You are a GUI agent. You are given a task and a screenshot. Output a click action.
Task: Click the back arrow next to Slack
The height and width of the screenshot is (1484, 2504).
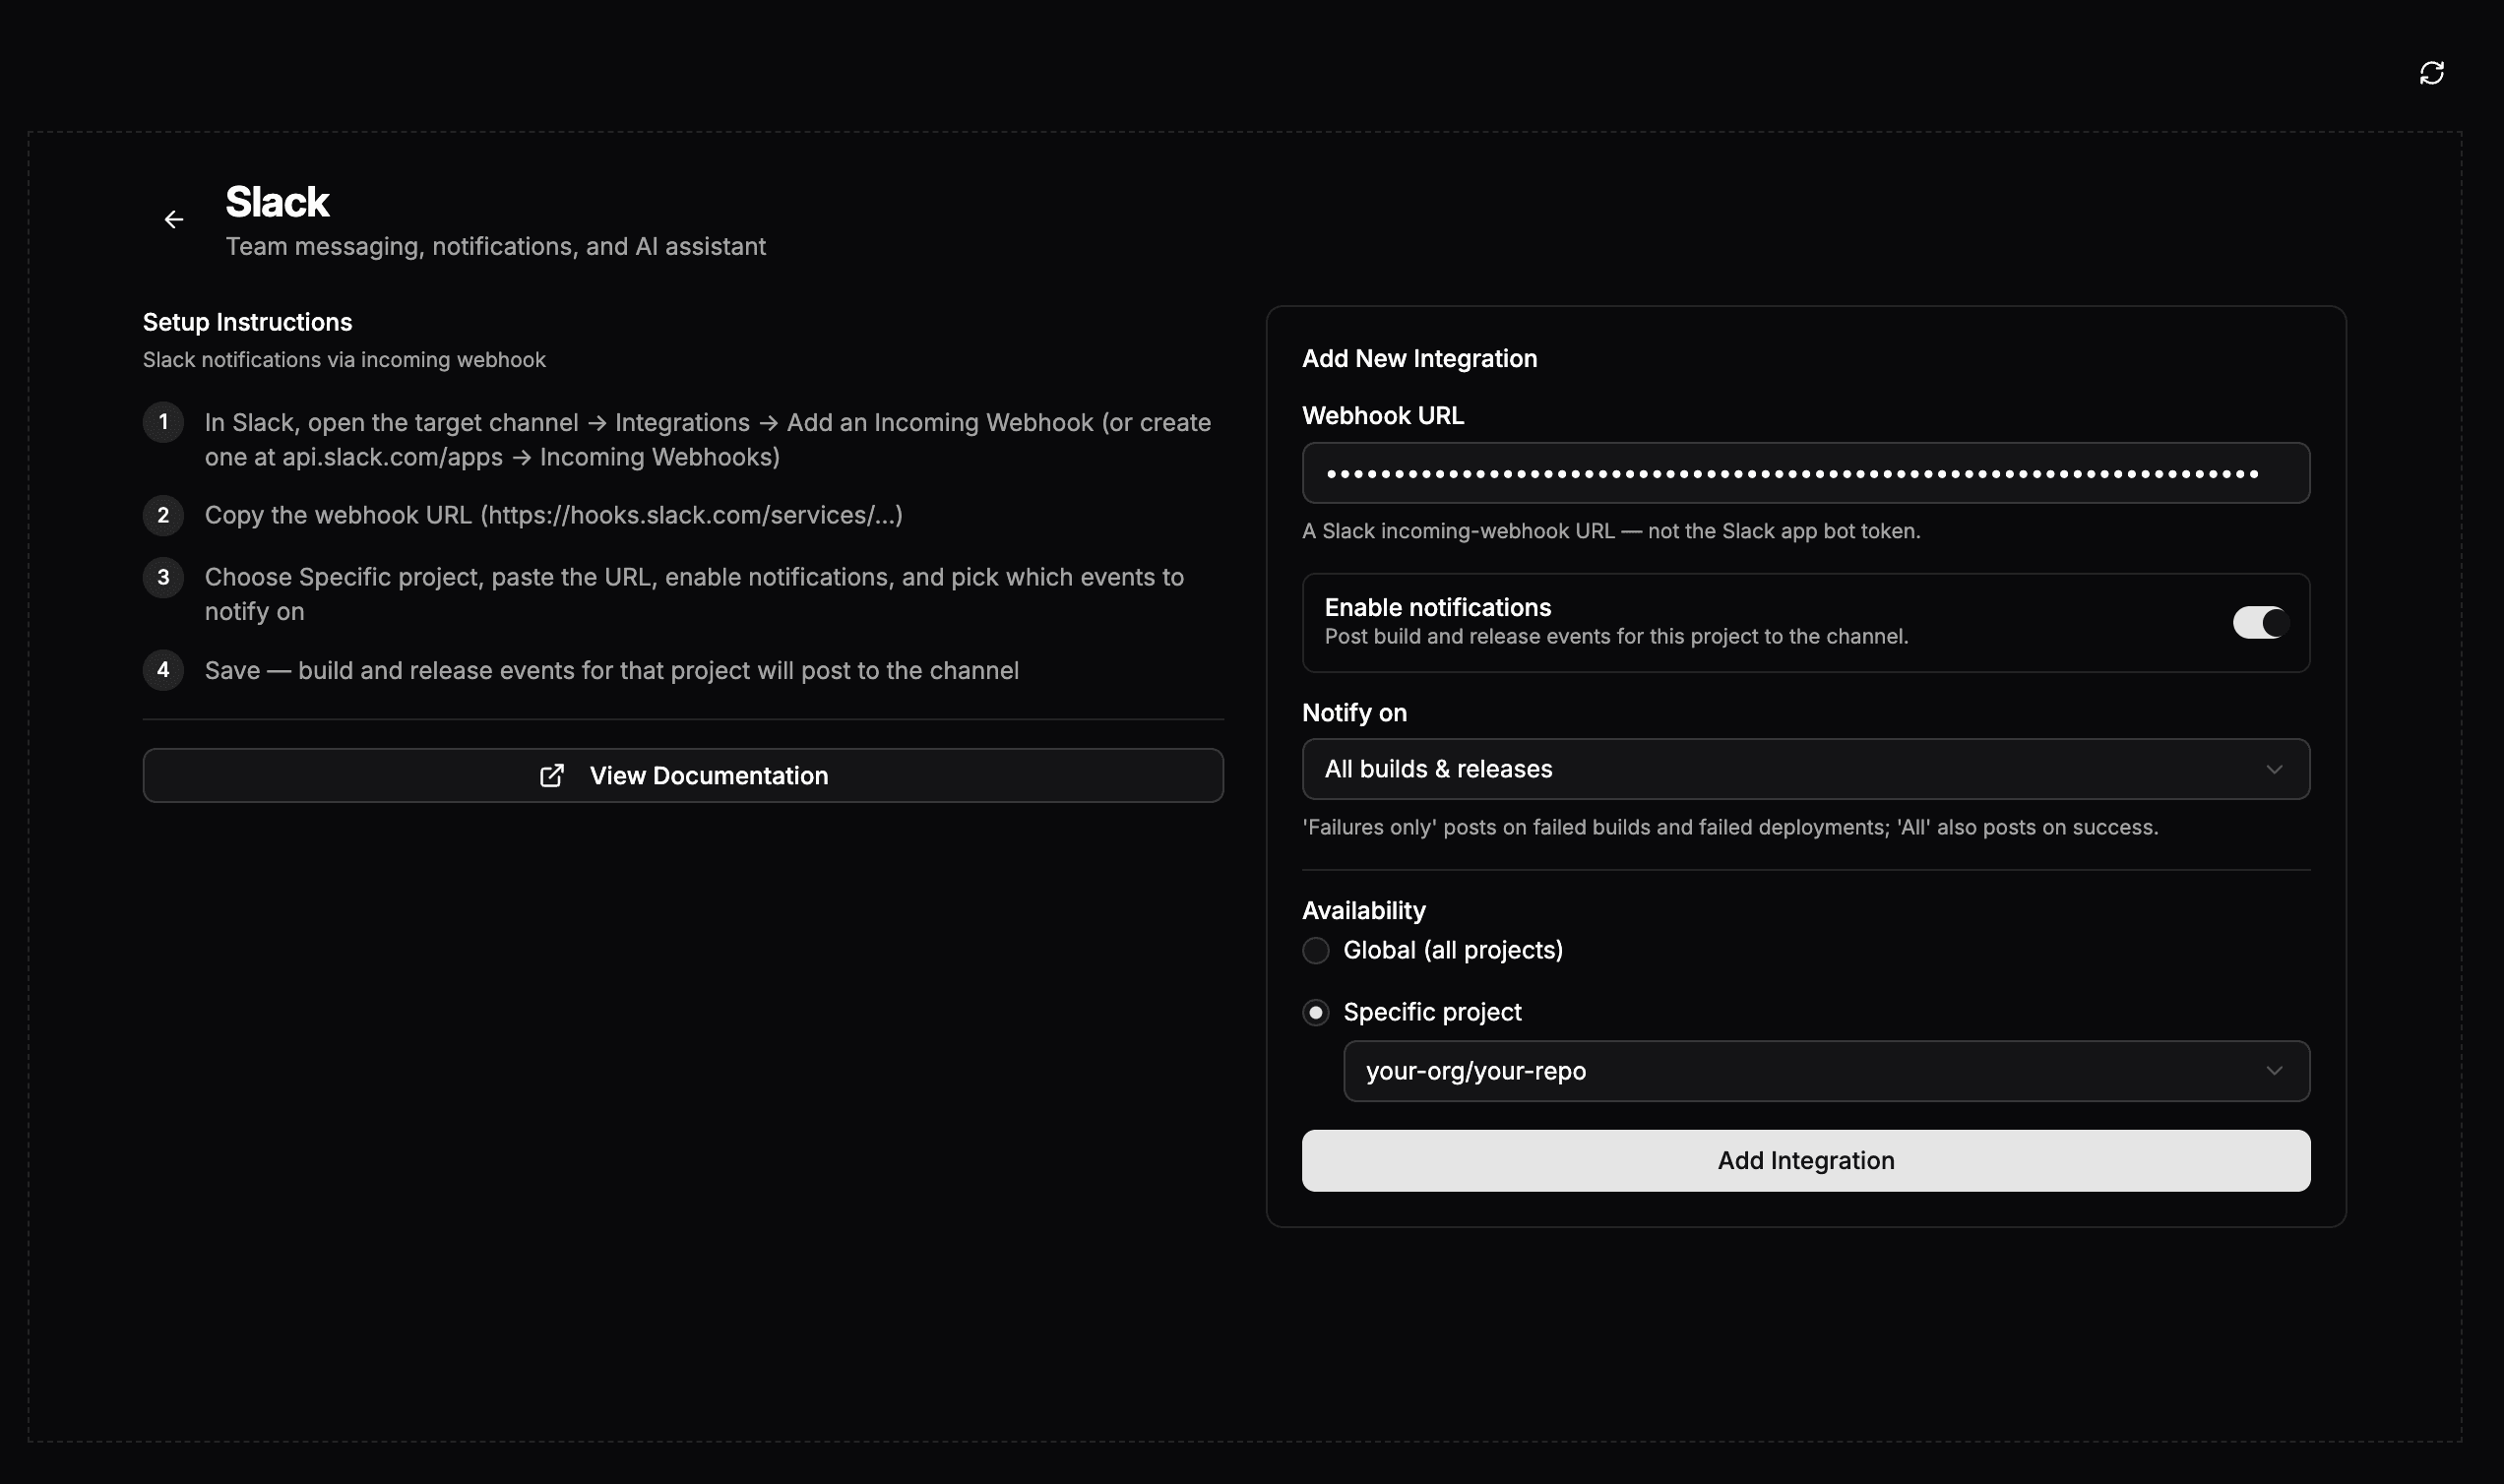(x=174, y=219)
